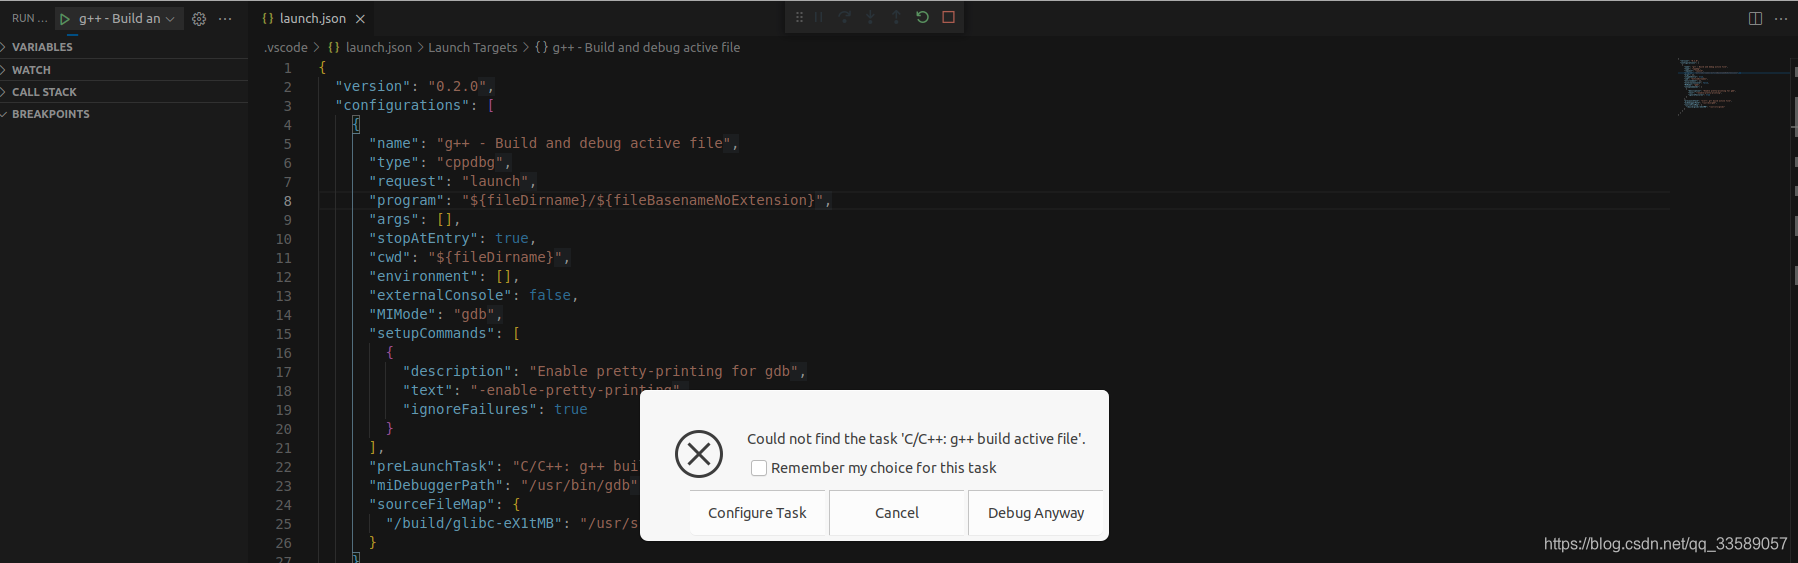This screenshot has height=563, width=1798.
Task: Check Remember my choice for this task
Action: click(x=759, y=468)
